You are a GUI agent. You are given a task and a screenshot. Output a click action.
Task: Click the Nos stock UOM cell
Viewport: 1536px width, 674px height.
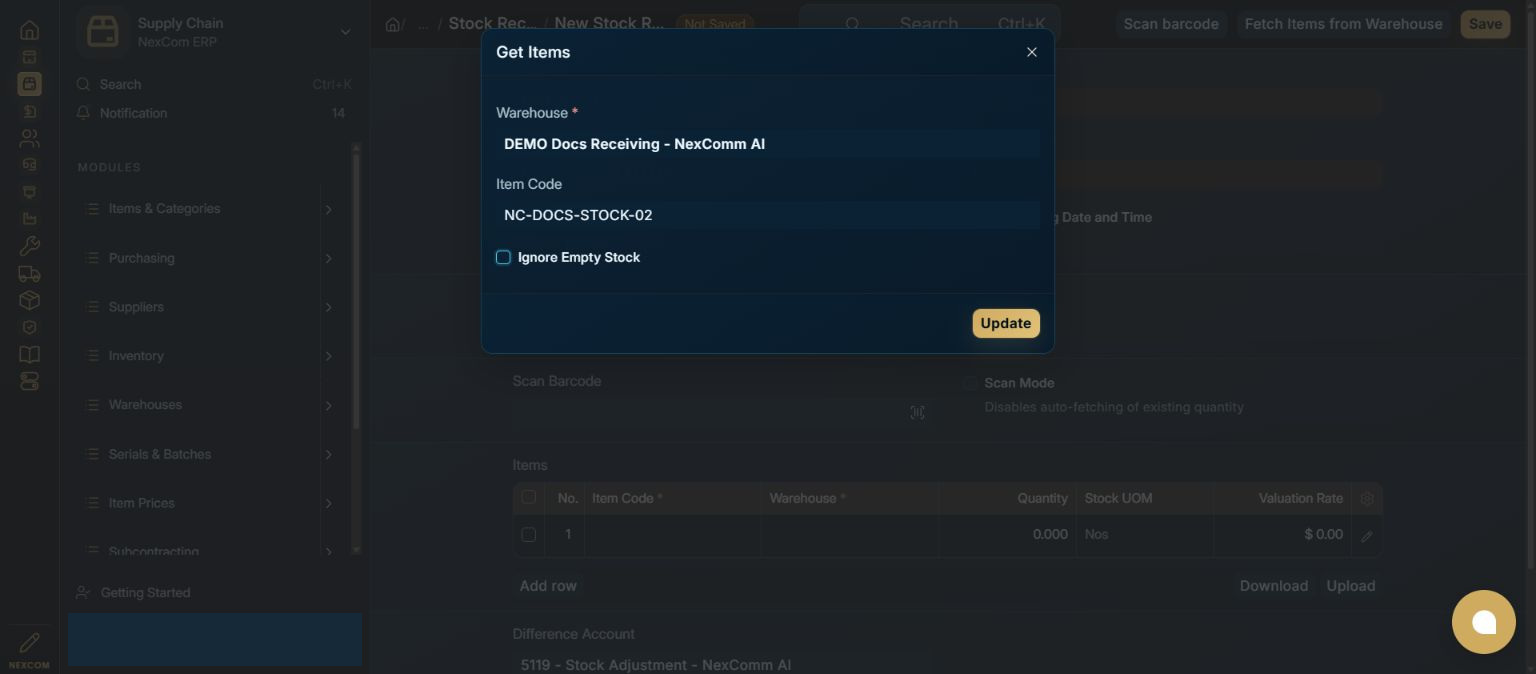click(1145, 535)
